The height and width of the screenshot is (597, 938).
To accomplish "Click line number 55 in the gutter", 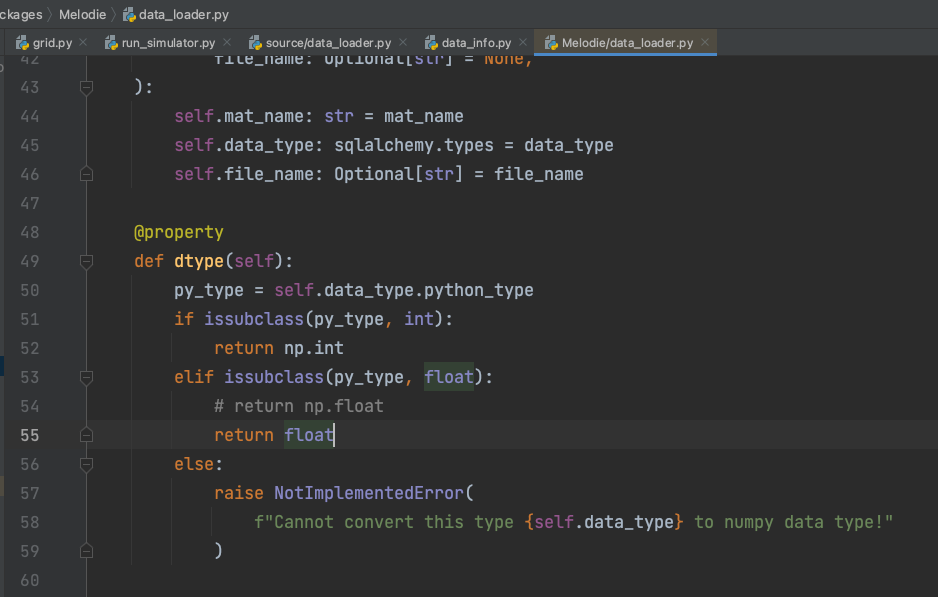I will click(29, 435).
